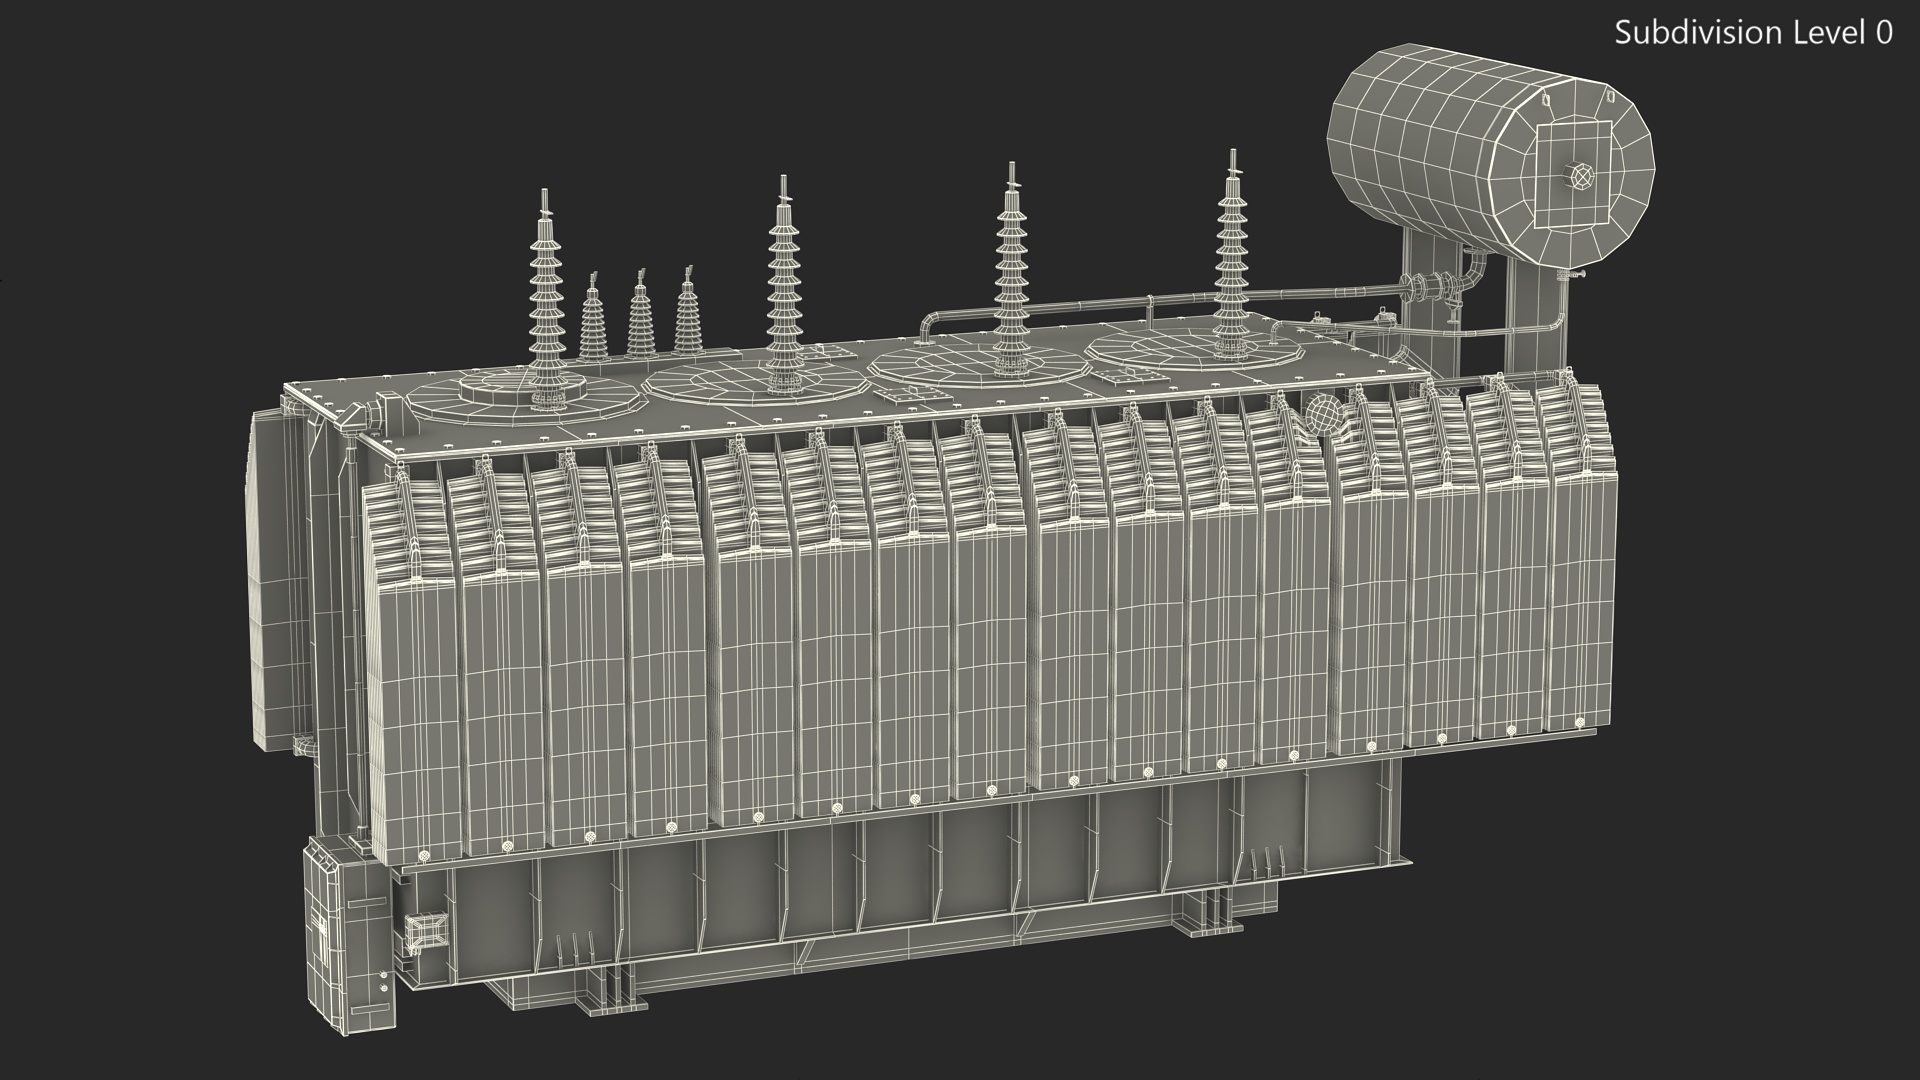Click the Subdivision Level 0 label
Image resolution: width=1920 pixels, height=1080 pixels.
pyautogui.click(x=1753, y=33)
